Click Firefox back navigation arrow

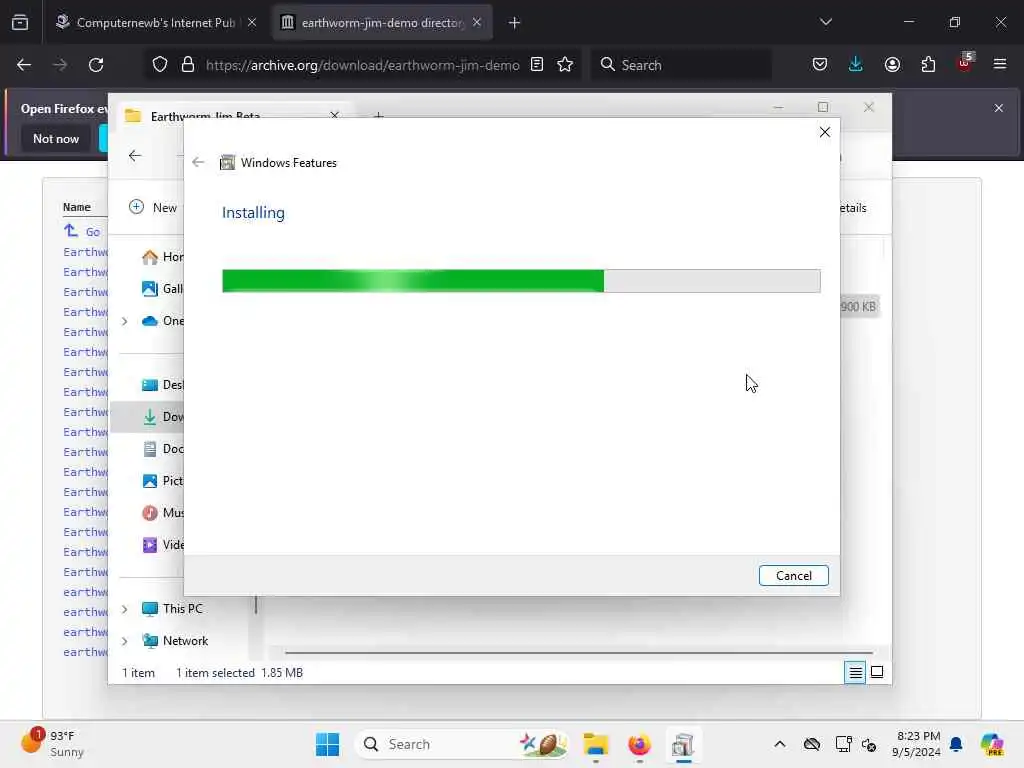point(24,65)
